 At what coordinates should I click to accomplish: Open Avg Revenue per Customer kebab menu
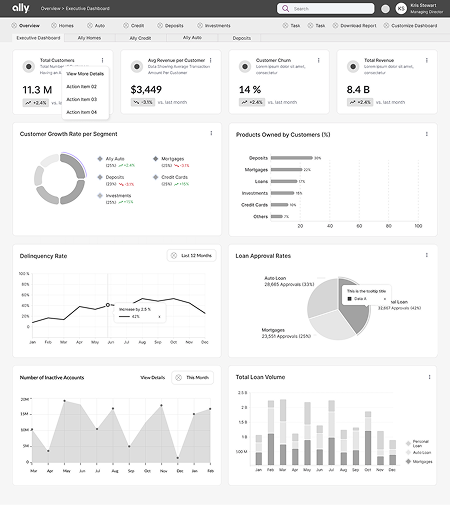[210, 60]
